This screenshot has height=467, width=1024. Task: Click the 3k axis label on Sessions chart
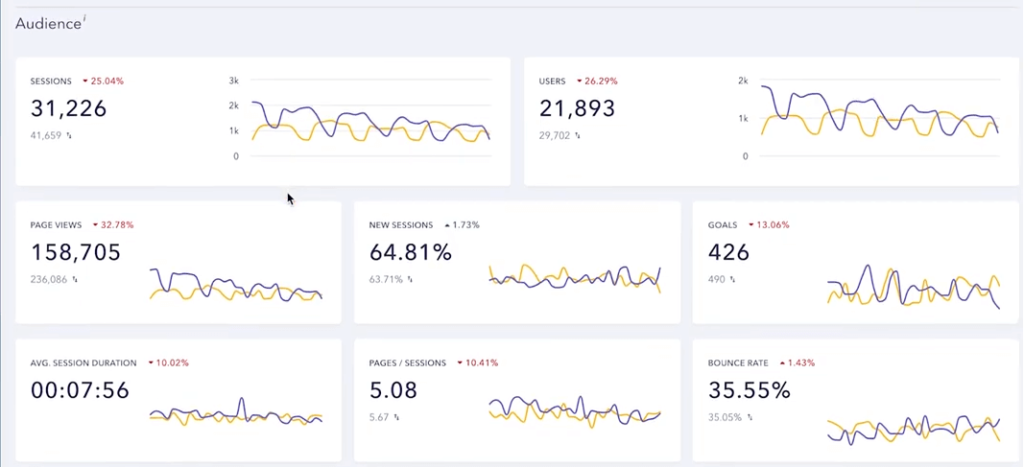[x=234, y=80]
